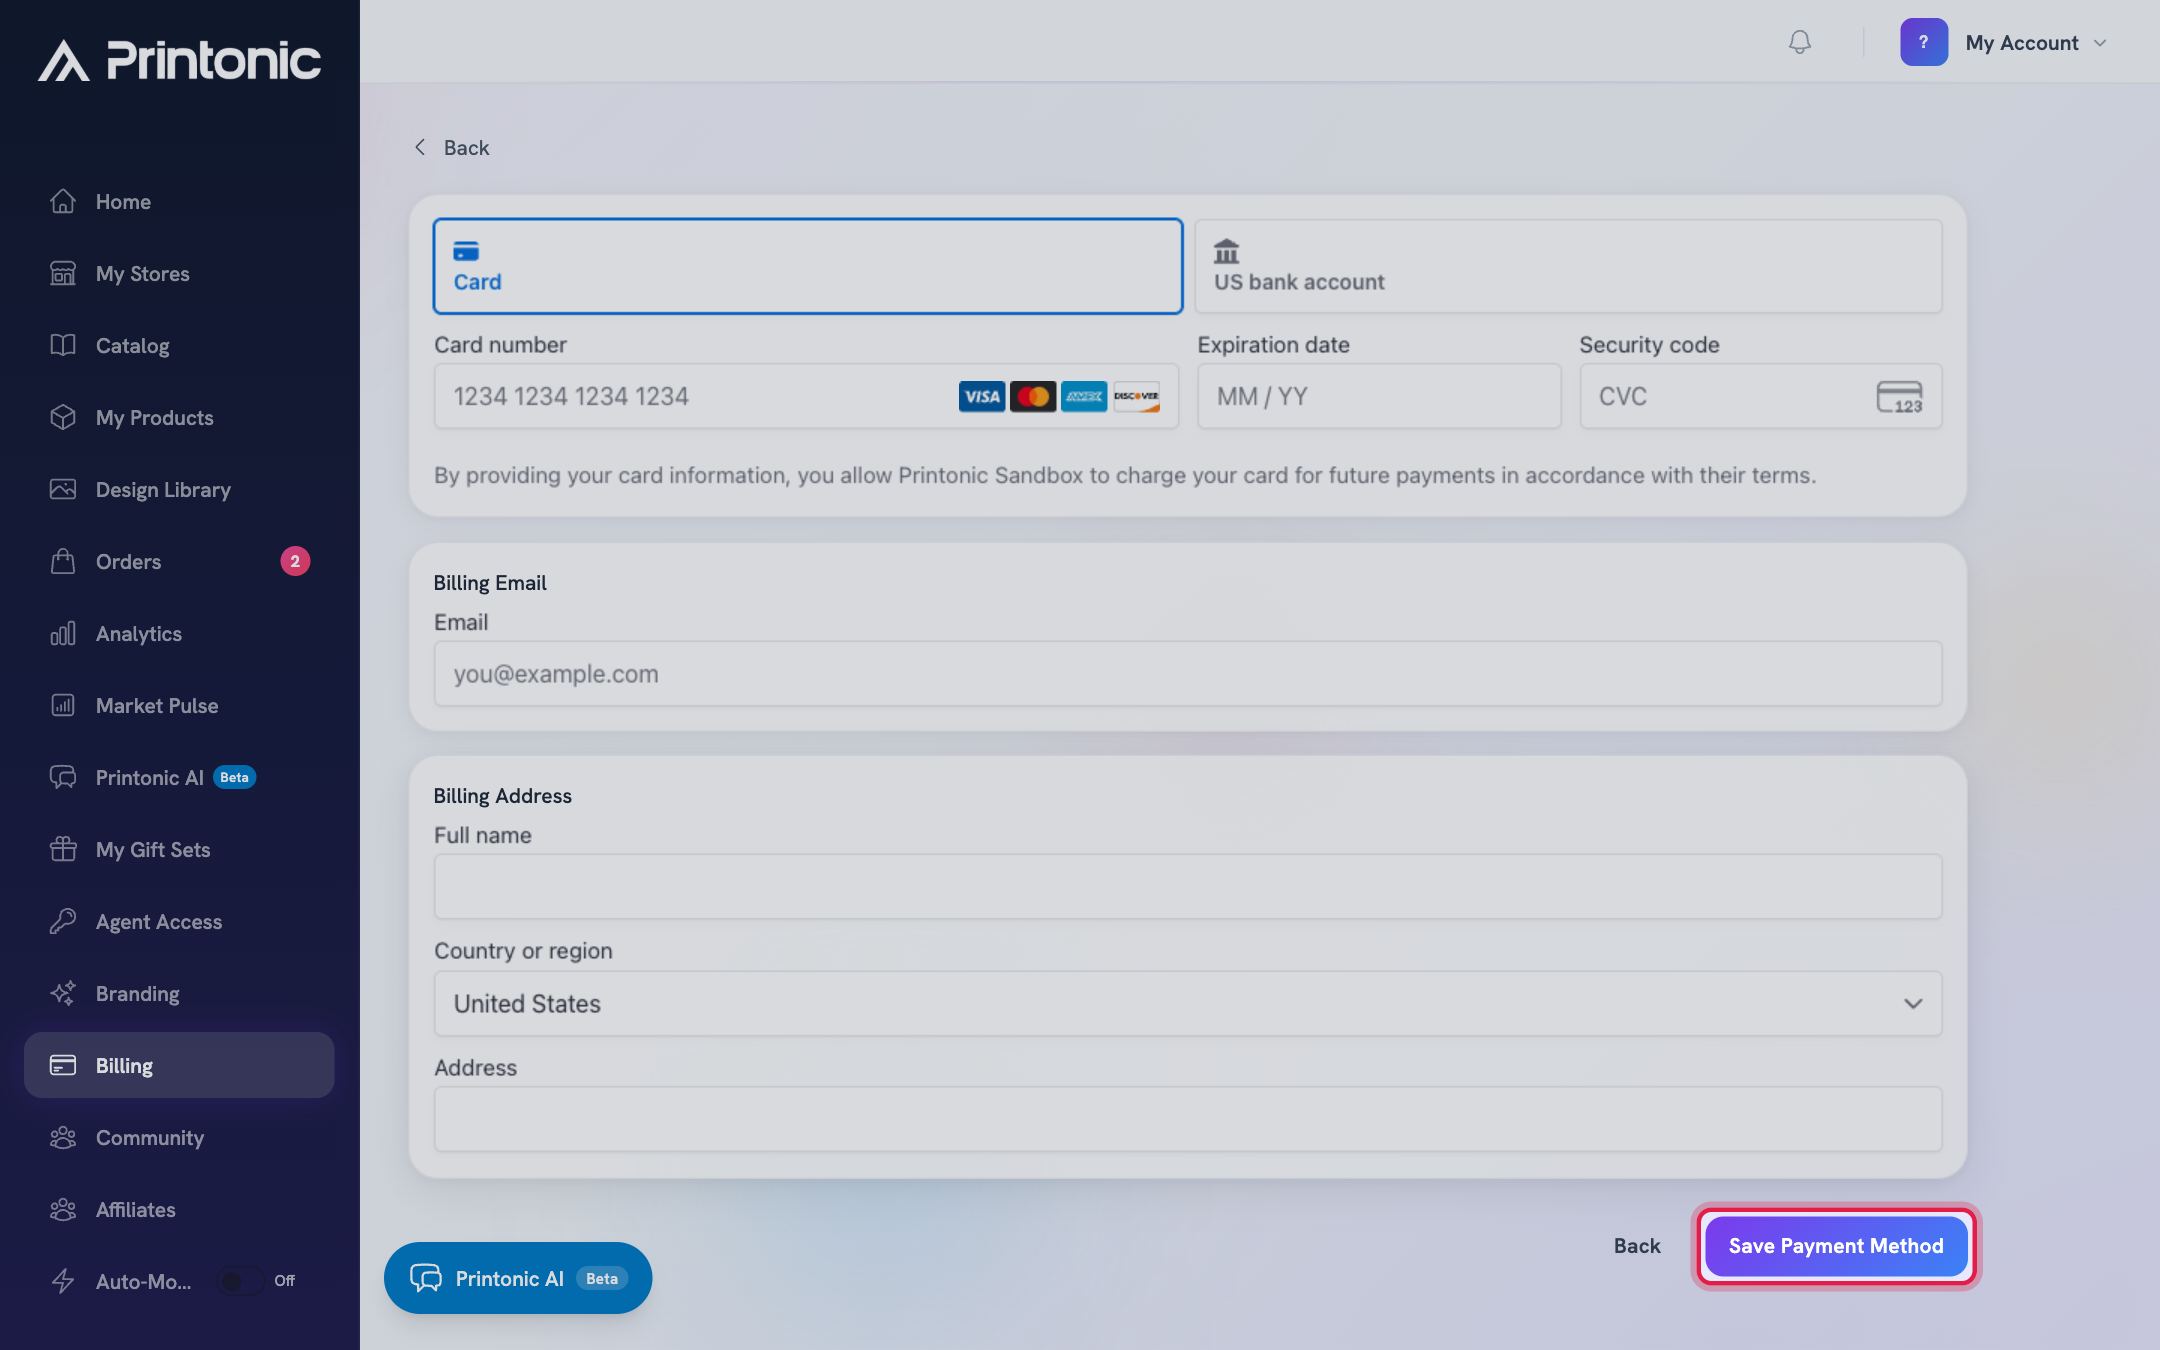Click the Agent Access key icon
The width and height of the screenshot is (2160, 1350).
(x=63, y=921)
